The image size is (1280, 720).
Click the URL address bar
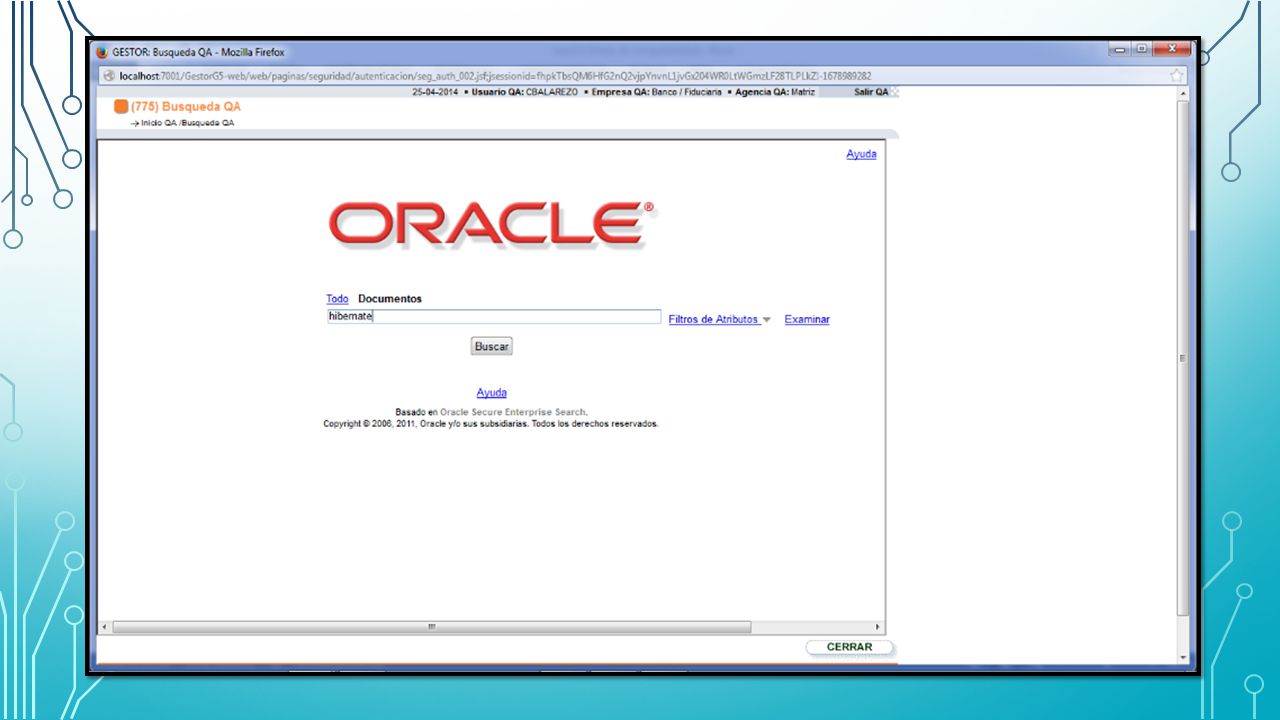(x=640, y=76)
